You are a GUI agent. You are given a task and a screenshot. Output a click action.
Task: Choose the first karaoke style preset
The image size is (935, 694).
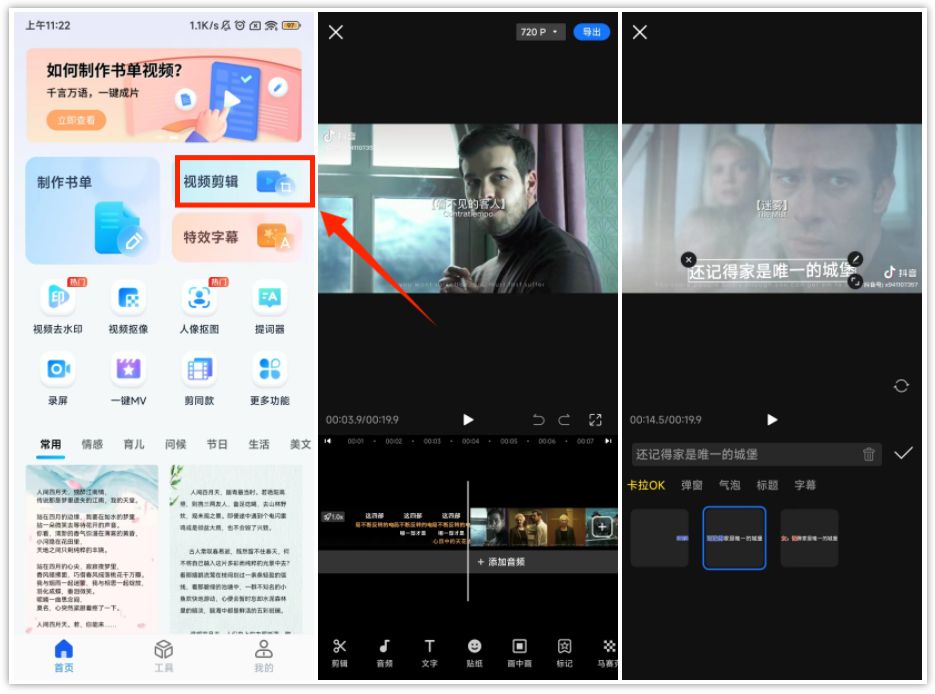[660, 538]
